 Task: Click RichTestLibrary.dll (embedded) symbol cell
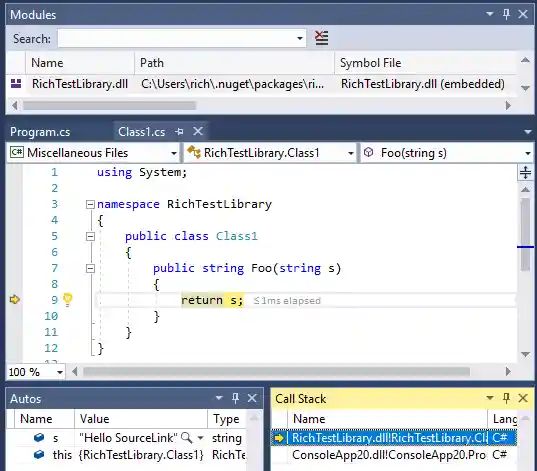(x=423, y=84)
